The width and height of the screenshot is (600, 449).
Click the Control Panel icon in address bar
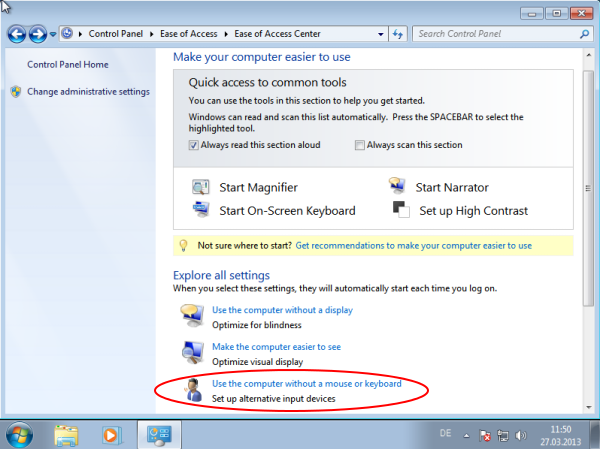[67, 33]
